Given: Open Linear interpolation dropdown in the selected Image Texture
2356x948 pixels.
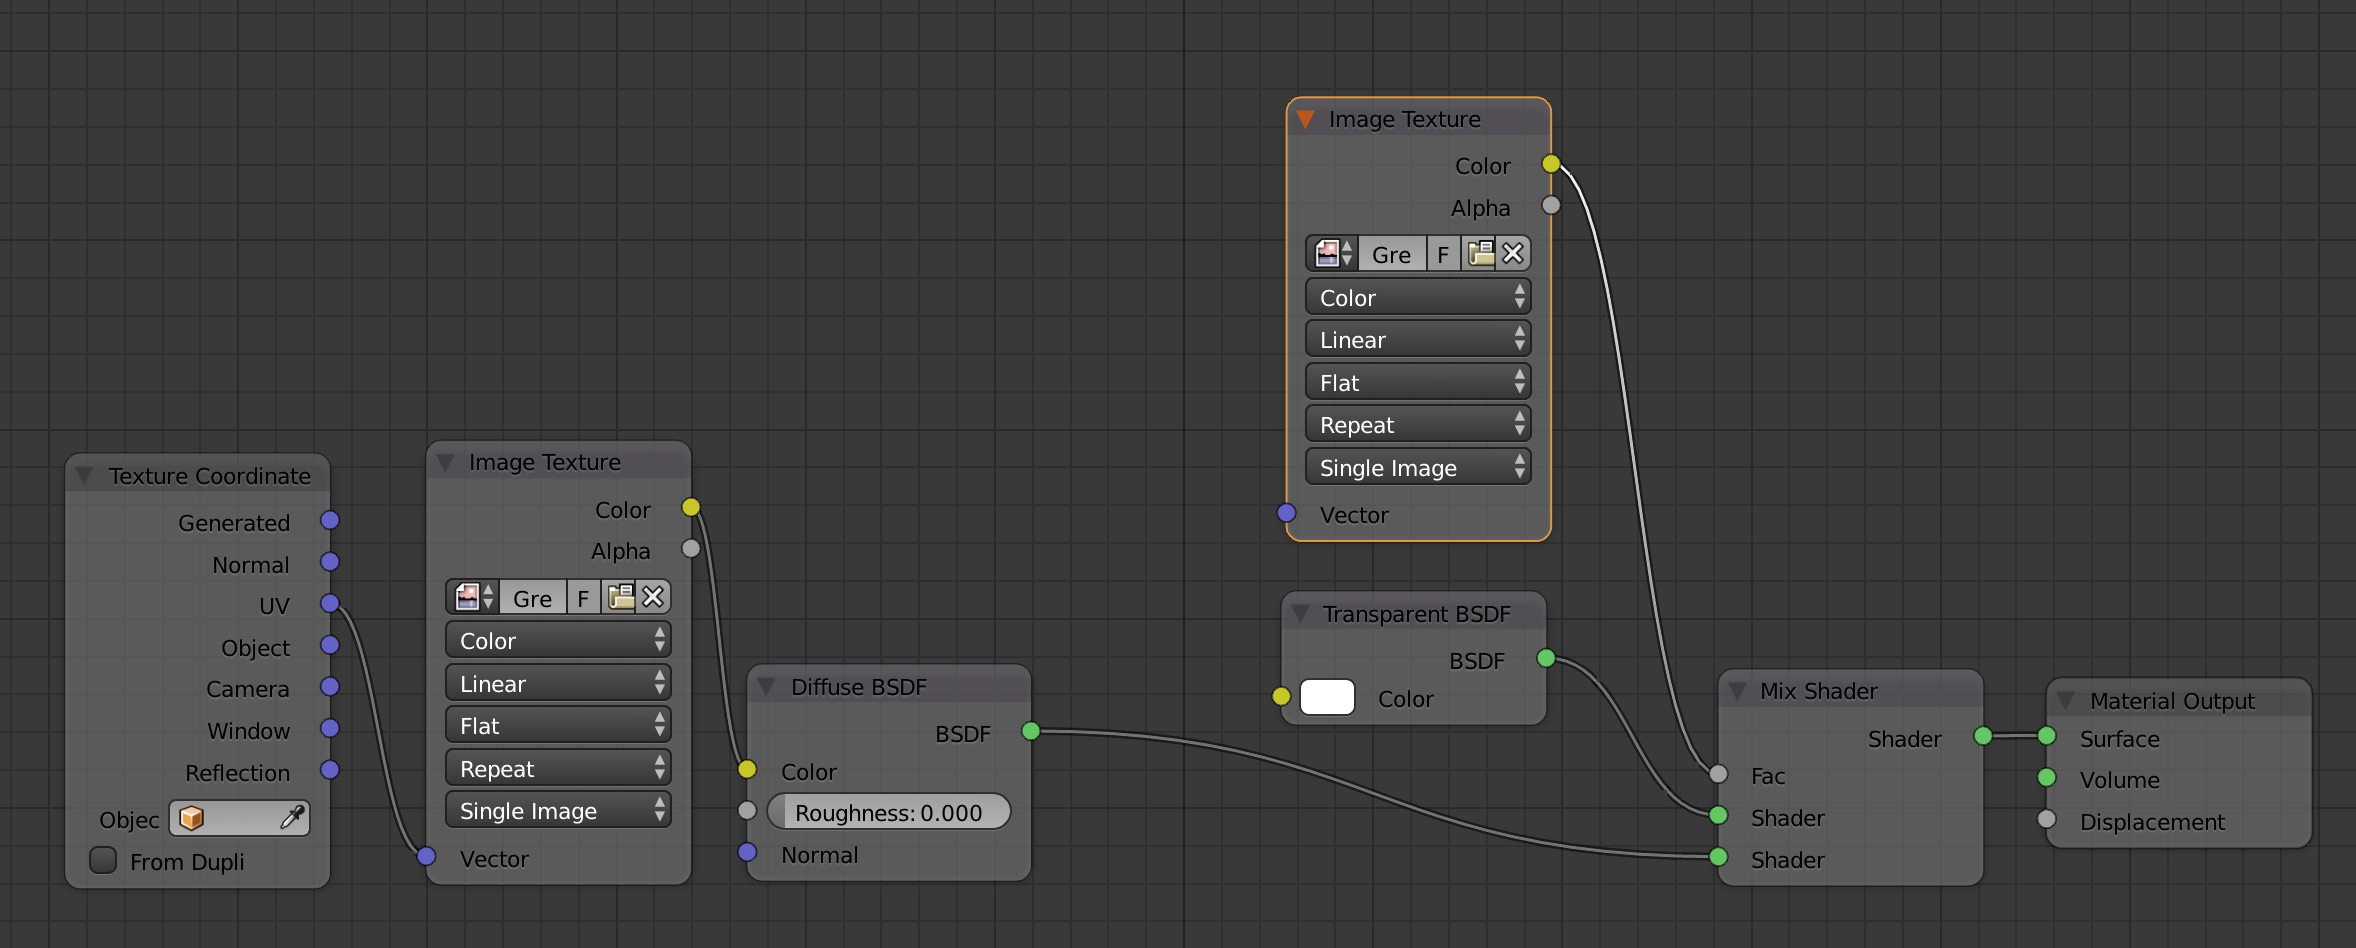Looking at the screenshot, I should (1418, 339).
